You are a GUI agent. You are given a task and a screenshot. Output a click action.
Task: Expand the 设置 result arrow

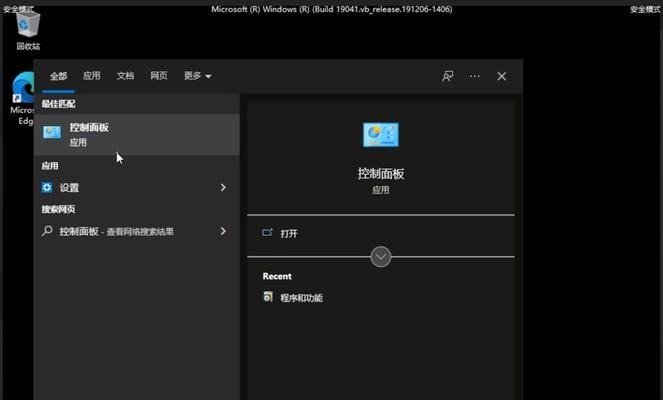click(223, 187)
